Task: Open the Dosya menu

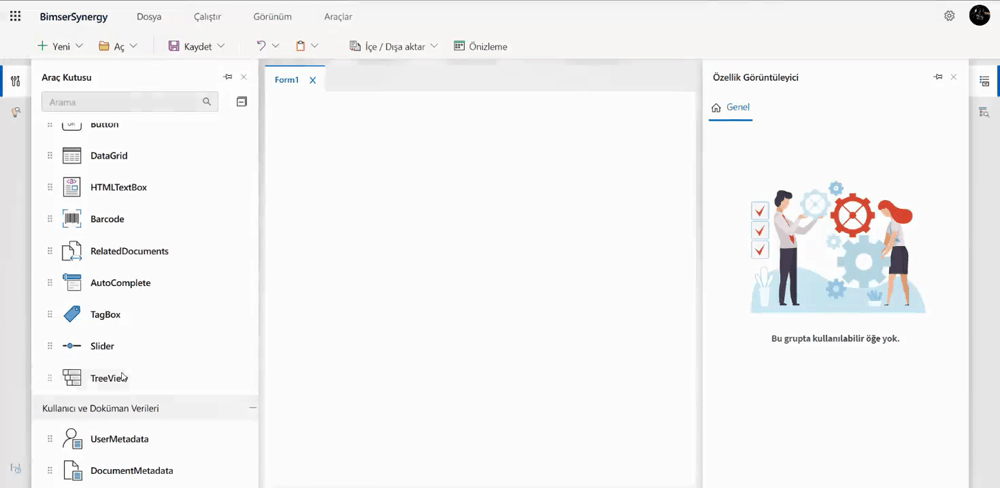Action: [149, 17]
